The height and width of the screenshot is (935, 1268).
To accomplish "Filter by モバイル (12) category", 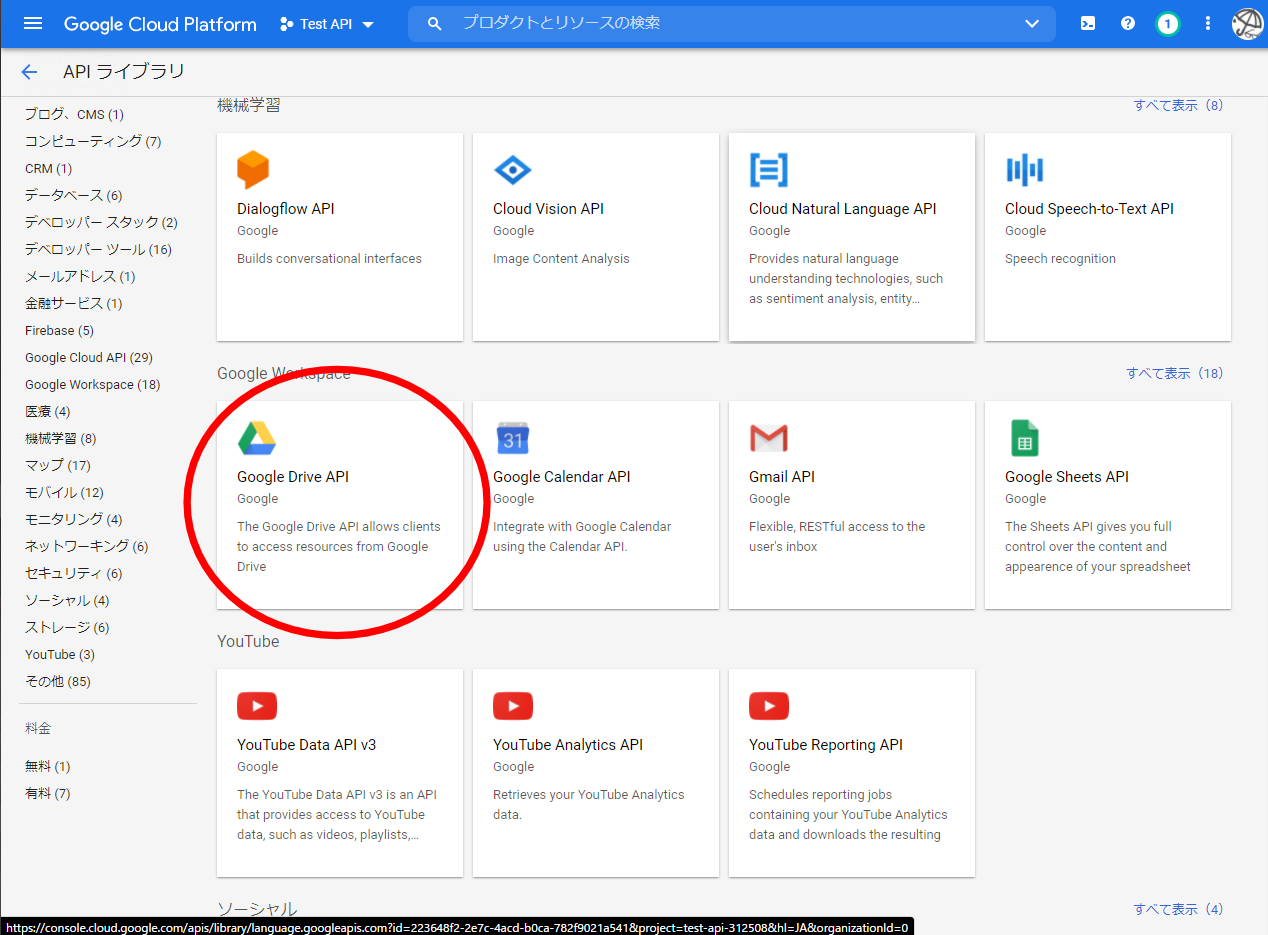I will 64,492.
